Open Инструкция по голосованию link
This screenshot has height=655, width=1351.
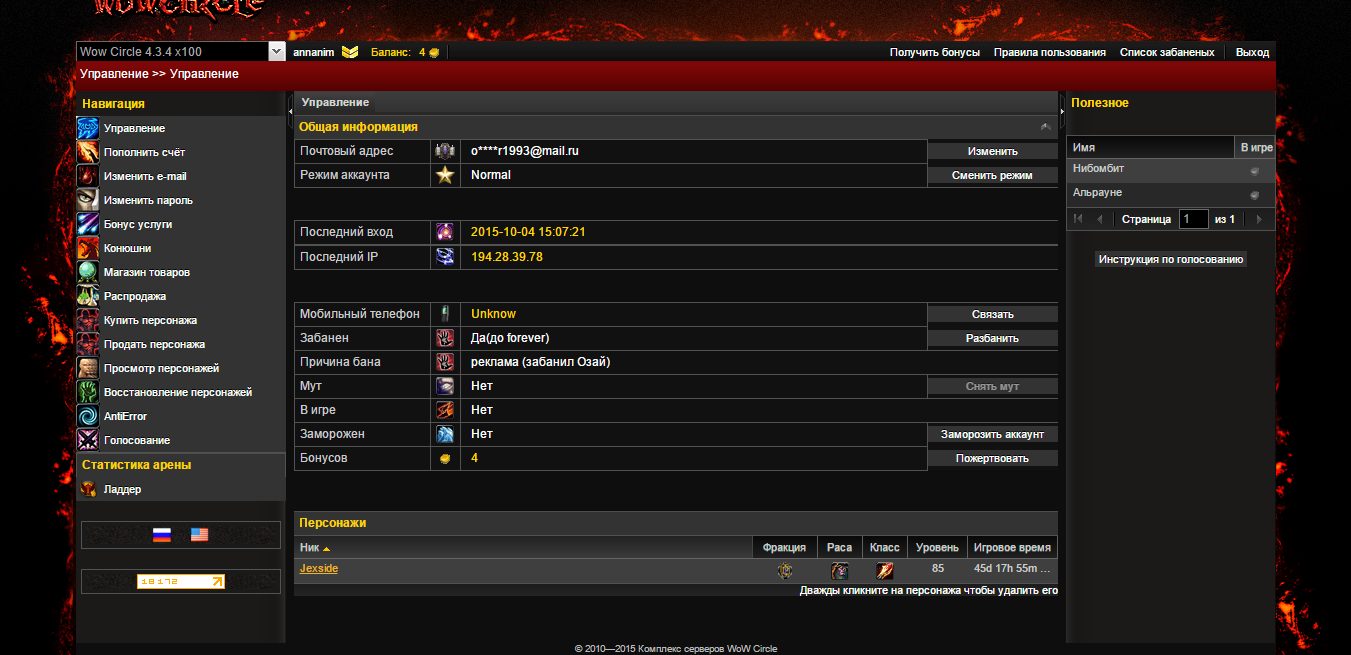(1171, 260)
